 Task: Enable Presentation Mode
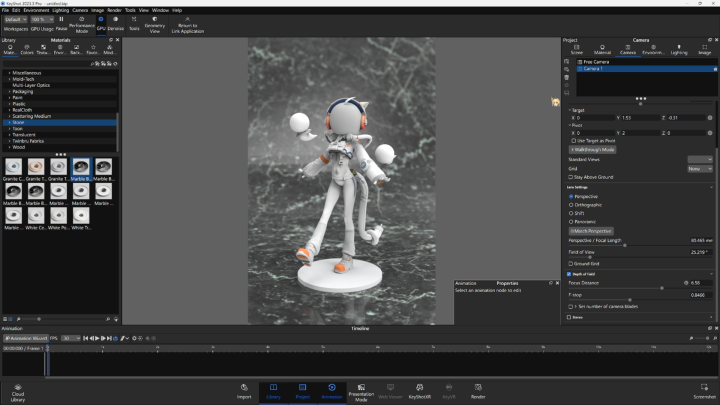point(361,388)
